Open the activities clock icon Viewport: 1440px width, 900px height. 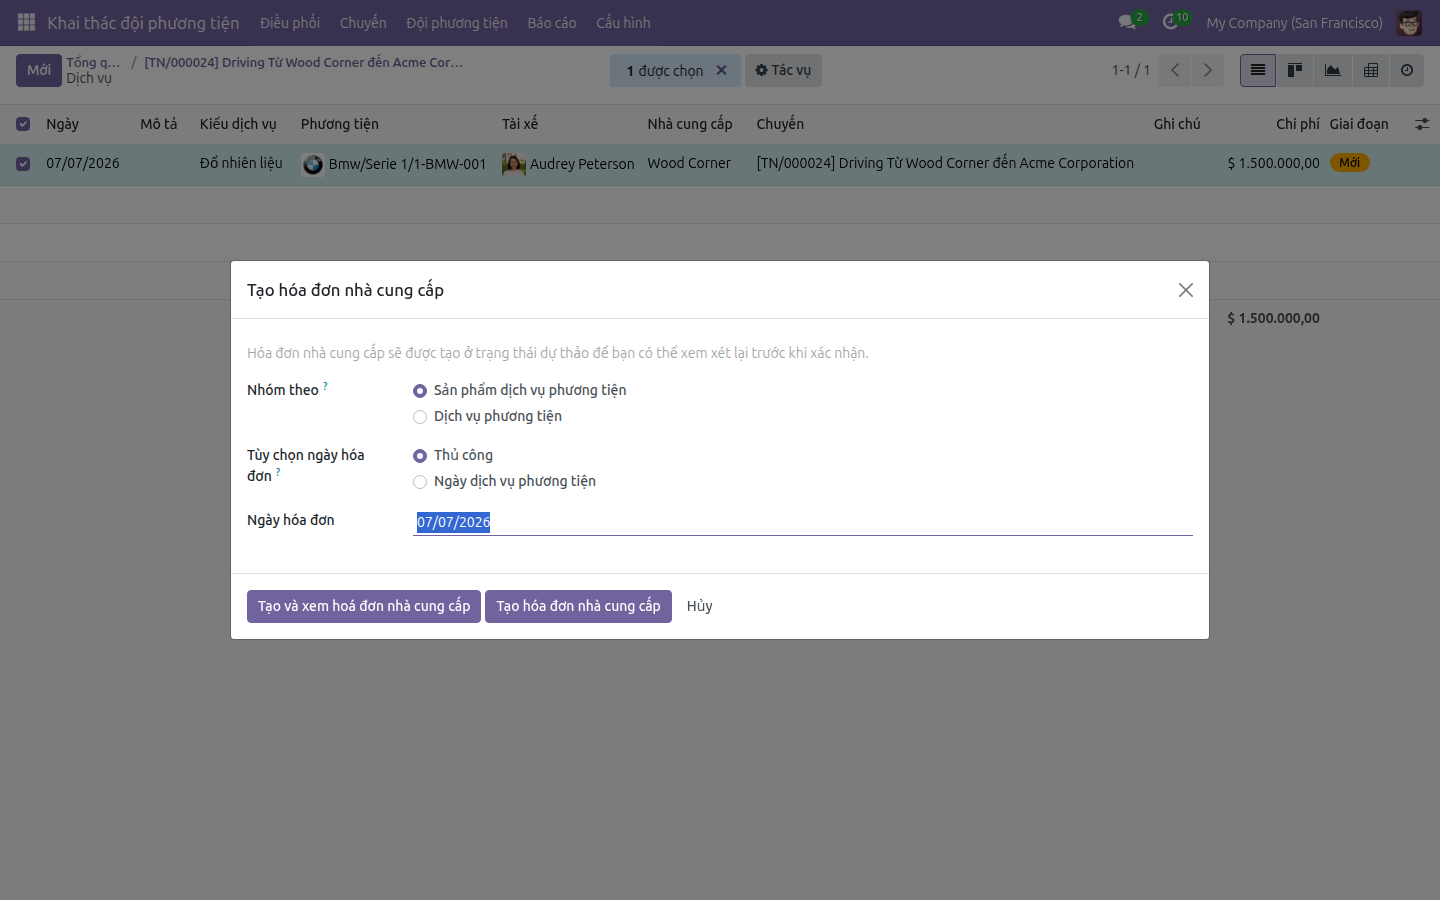pyautogui.click(x=1170, y=22)
